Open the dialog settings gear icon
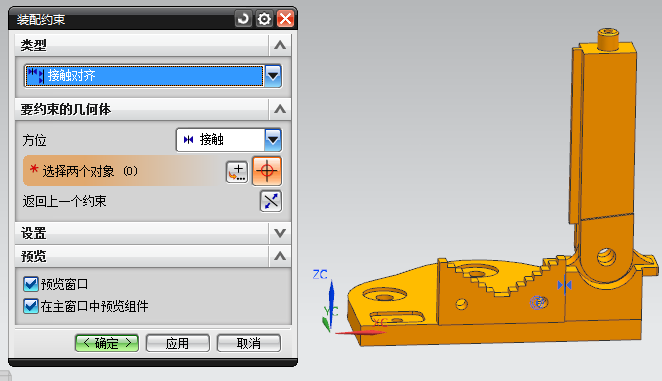 pos(264,19)
